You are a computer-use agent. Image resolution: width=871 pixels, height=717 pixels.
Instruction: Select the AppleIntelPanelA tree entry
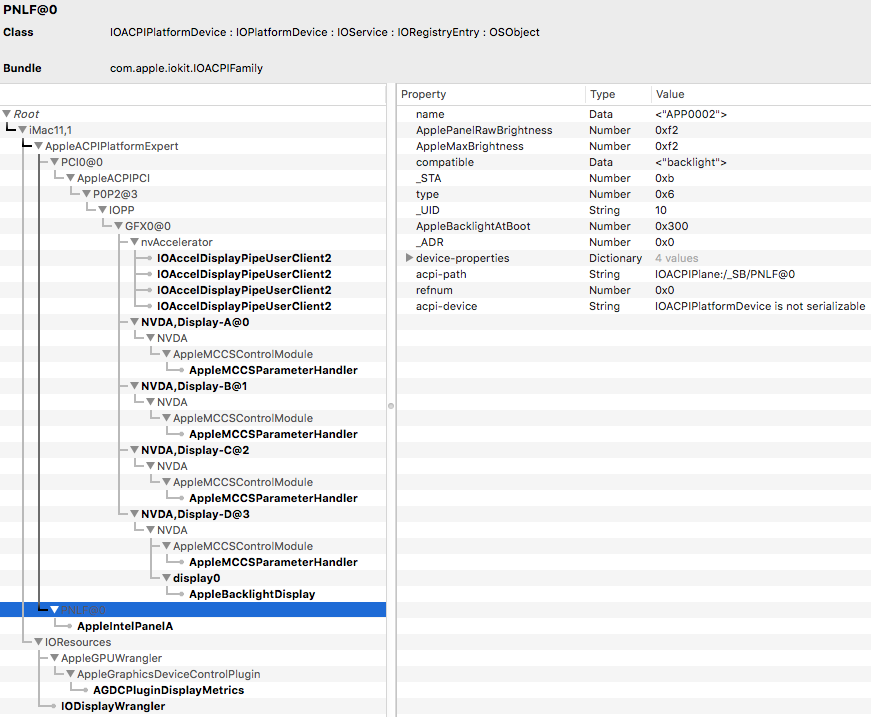click(x=125, y=626)
